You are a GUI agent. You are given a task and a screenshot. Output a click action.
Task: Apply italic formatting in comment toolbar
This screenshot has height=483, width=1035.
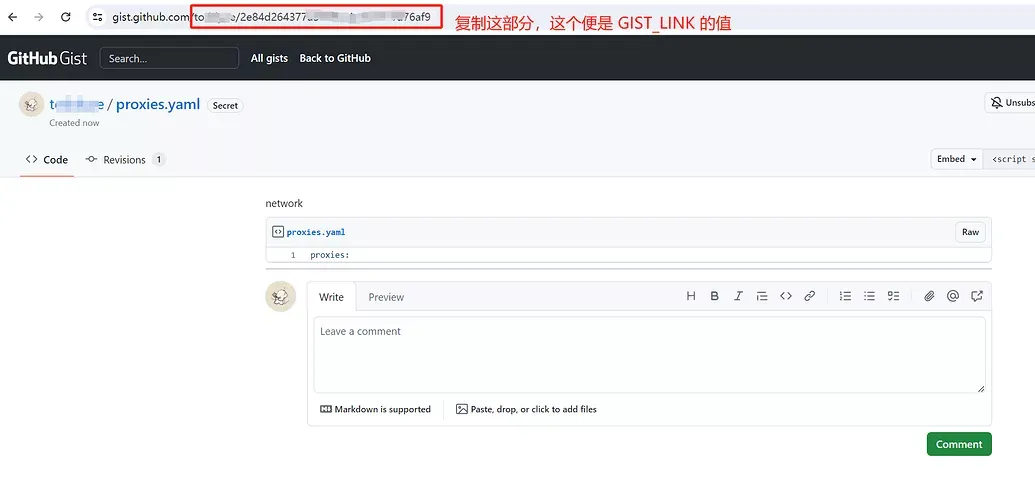pyautogui.click(x=738, y=296)
